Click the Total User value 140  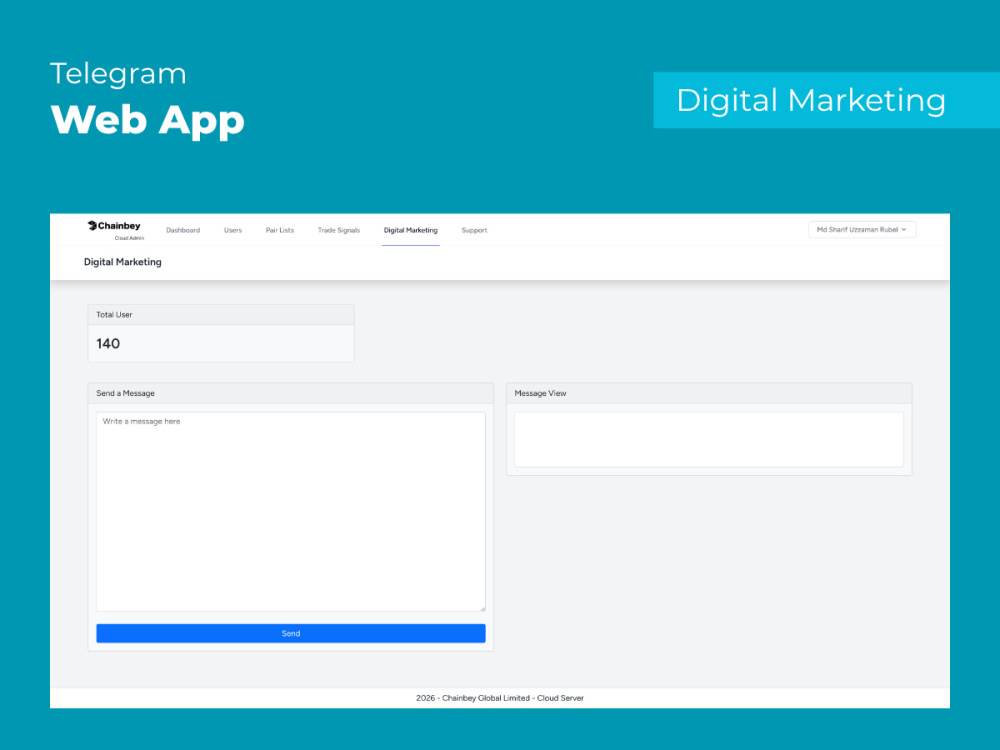tap(108, 344)
